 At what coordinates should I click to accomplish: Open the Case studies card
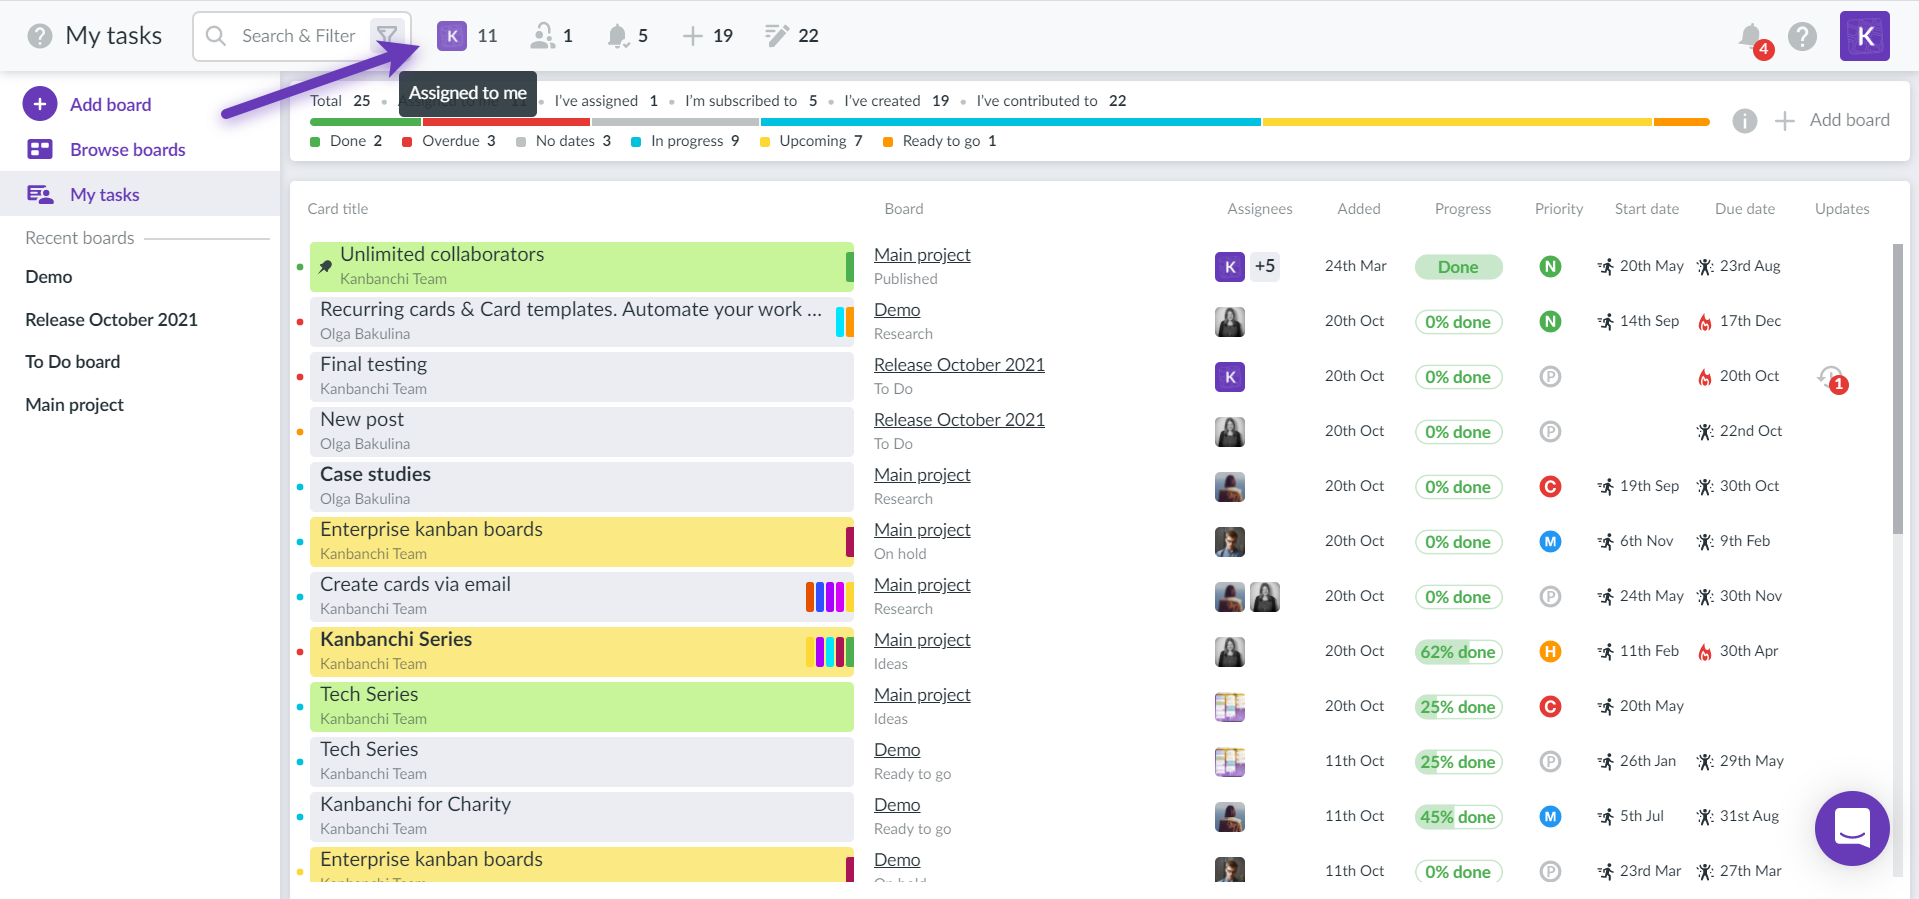pyautogui.click(x=582, y=486)
